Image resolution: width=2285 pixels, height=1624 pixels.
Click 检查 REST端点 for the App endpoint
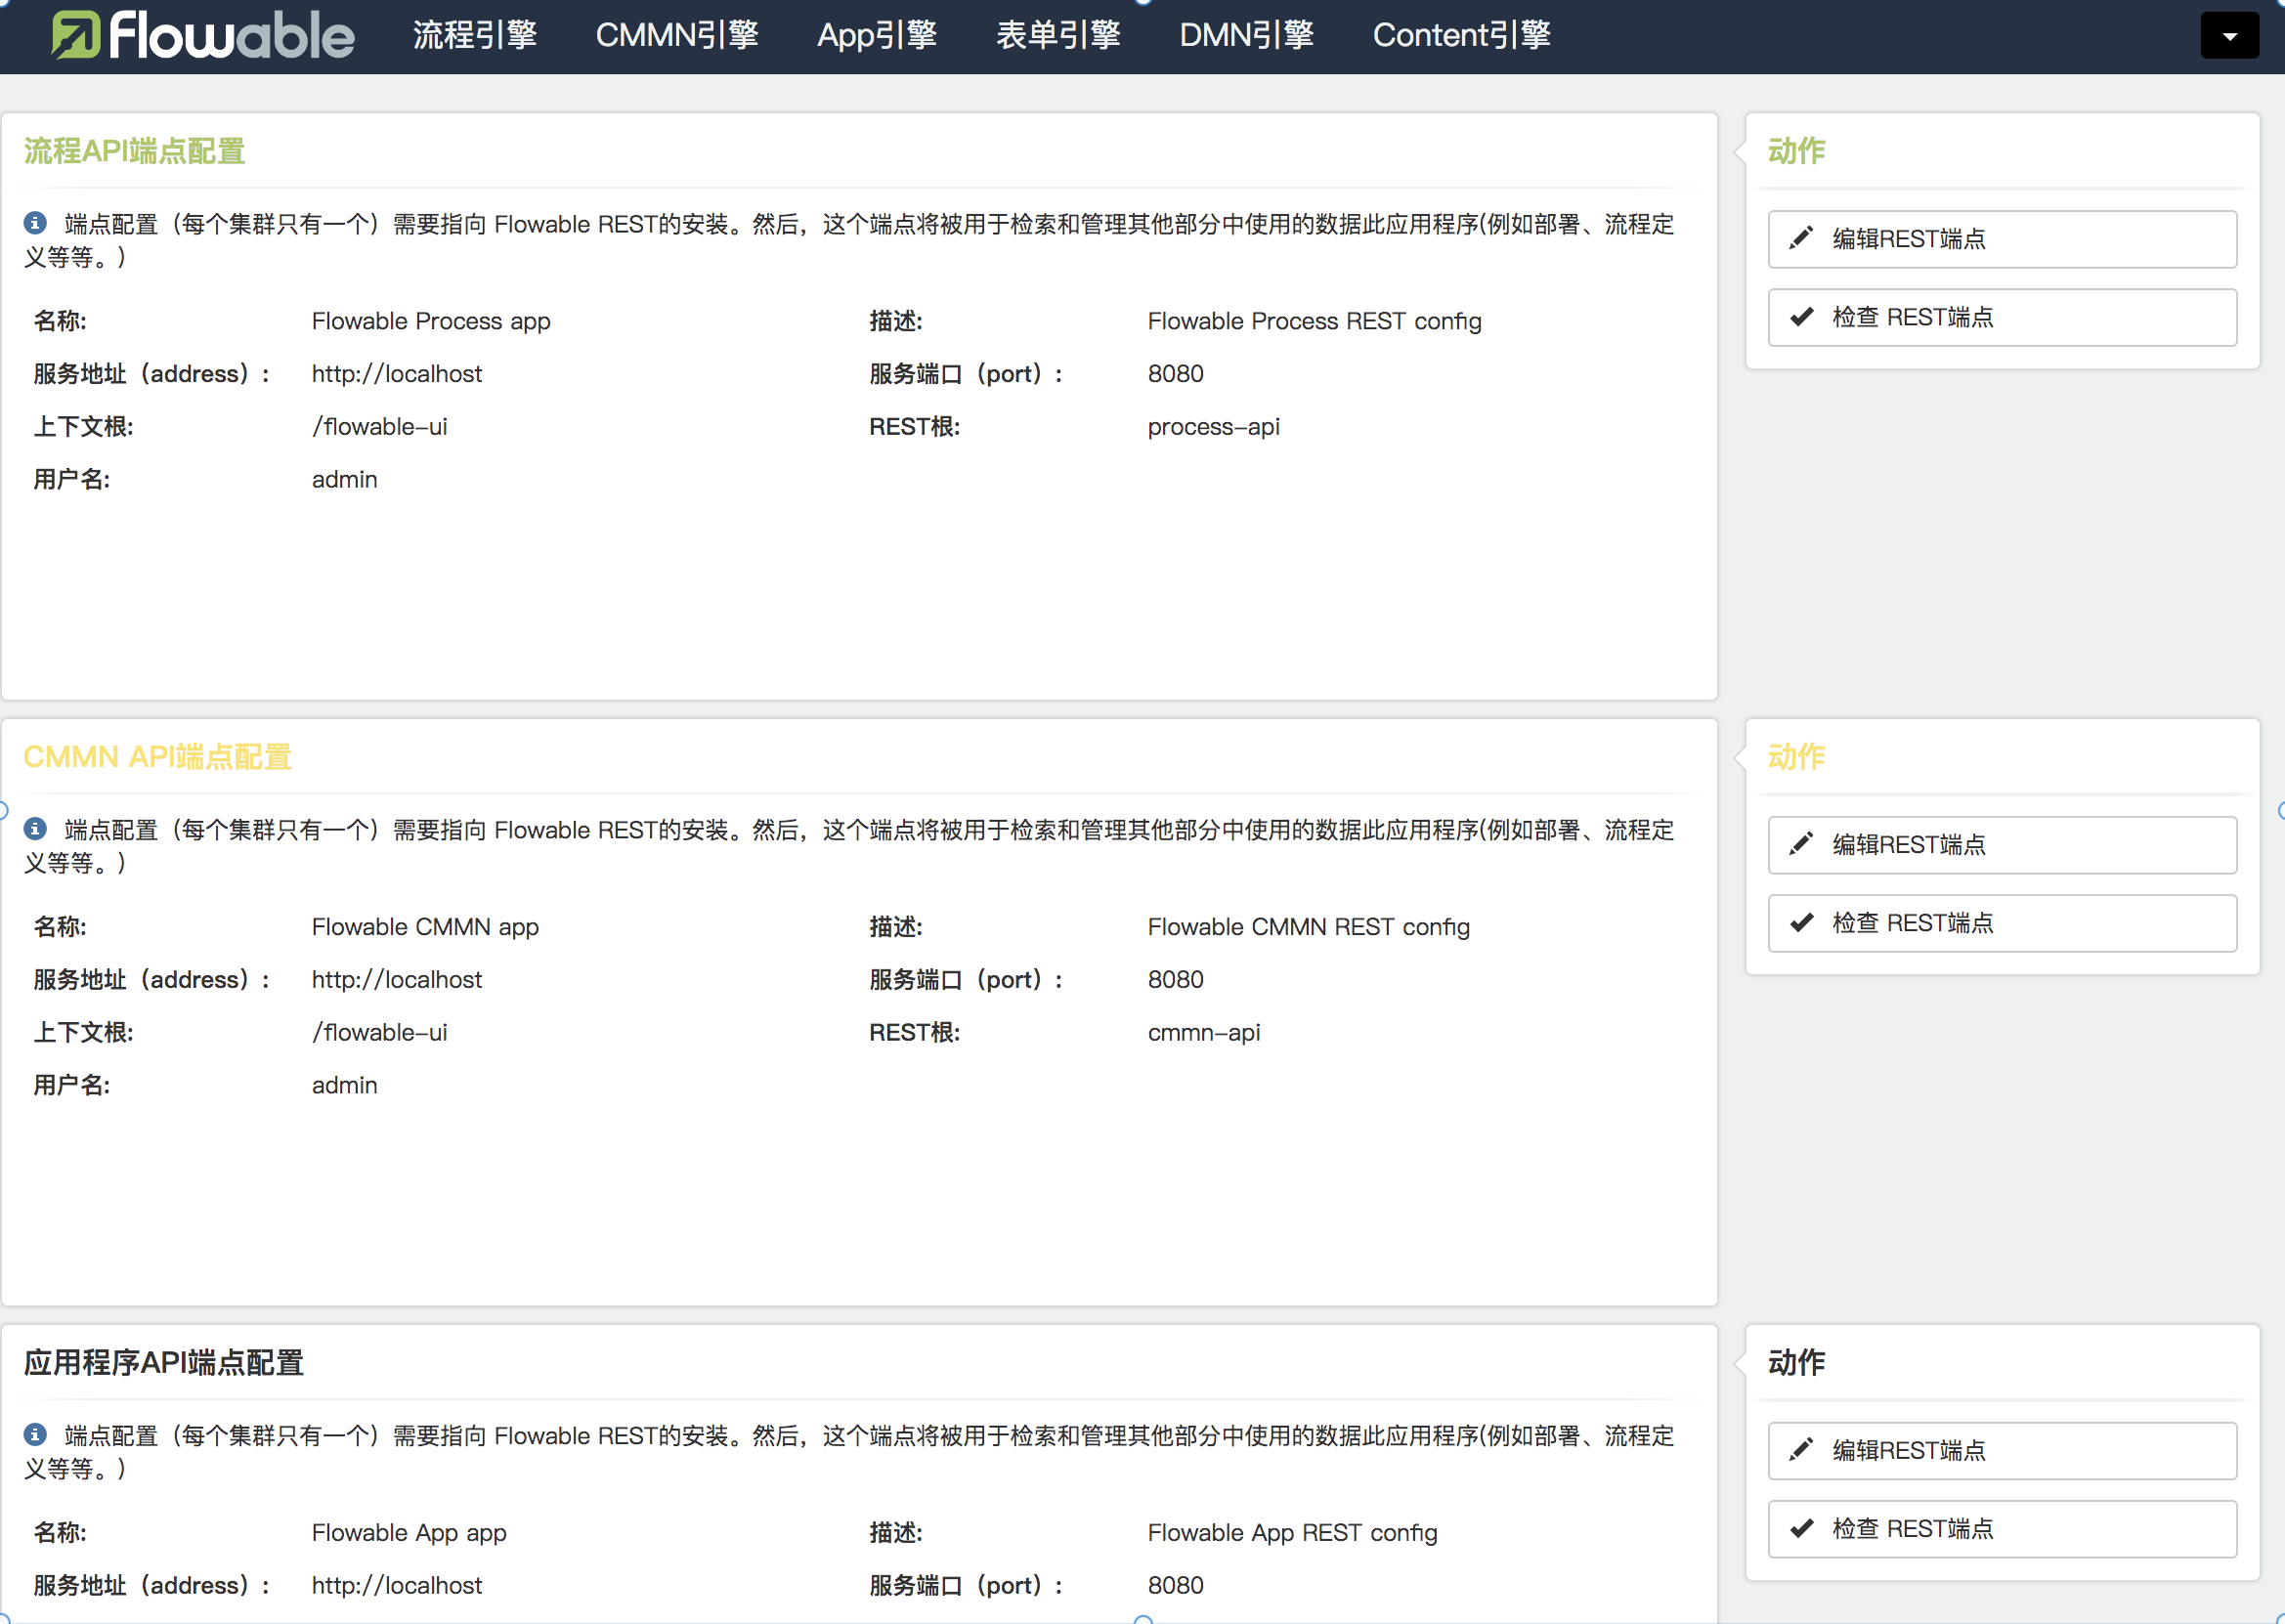[2002, 1529]
